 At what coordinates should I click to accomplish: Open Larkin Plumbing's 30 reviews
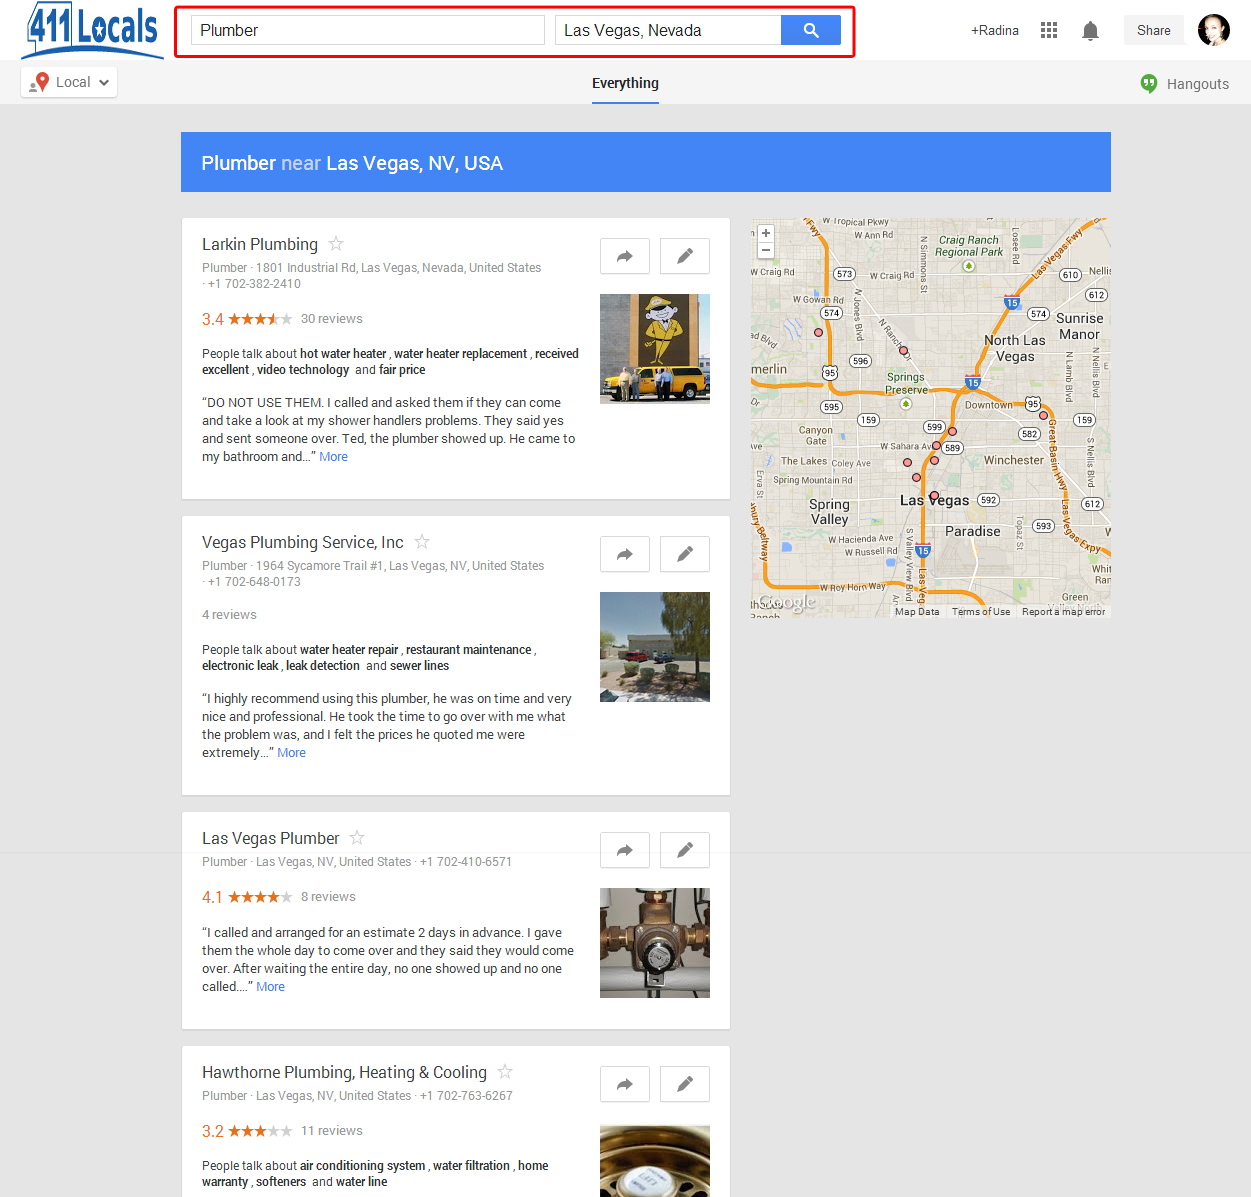point(332,319)
